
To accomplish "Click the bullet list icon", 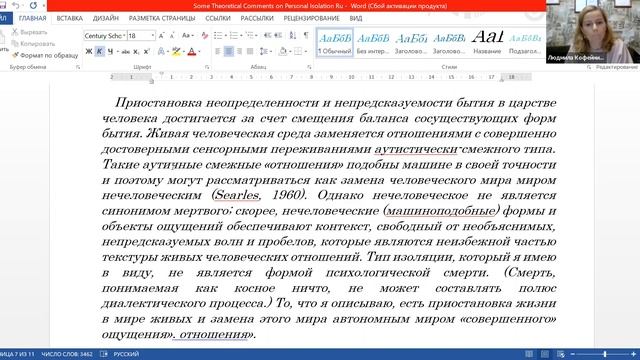I will [218, 36].
